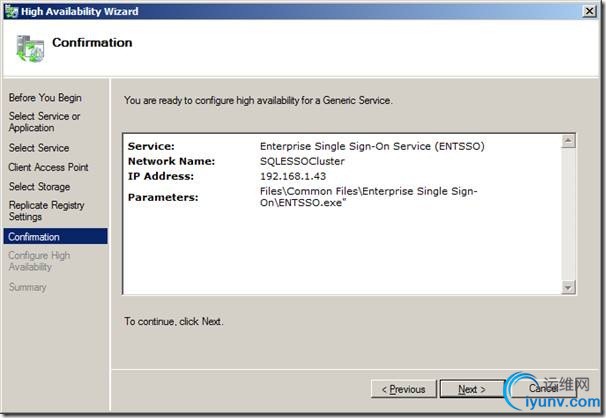
Task: Open the Select Service or Application step
Action: (44, 122)
